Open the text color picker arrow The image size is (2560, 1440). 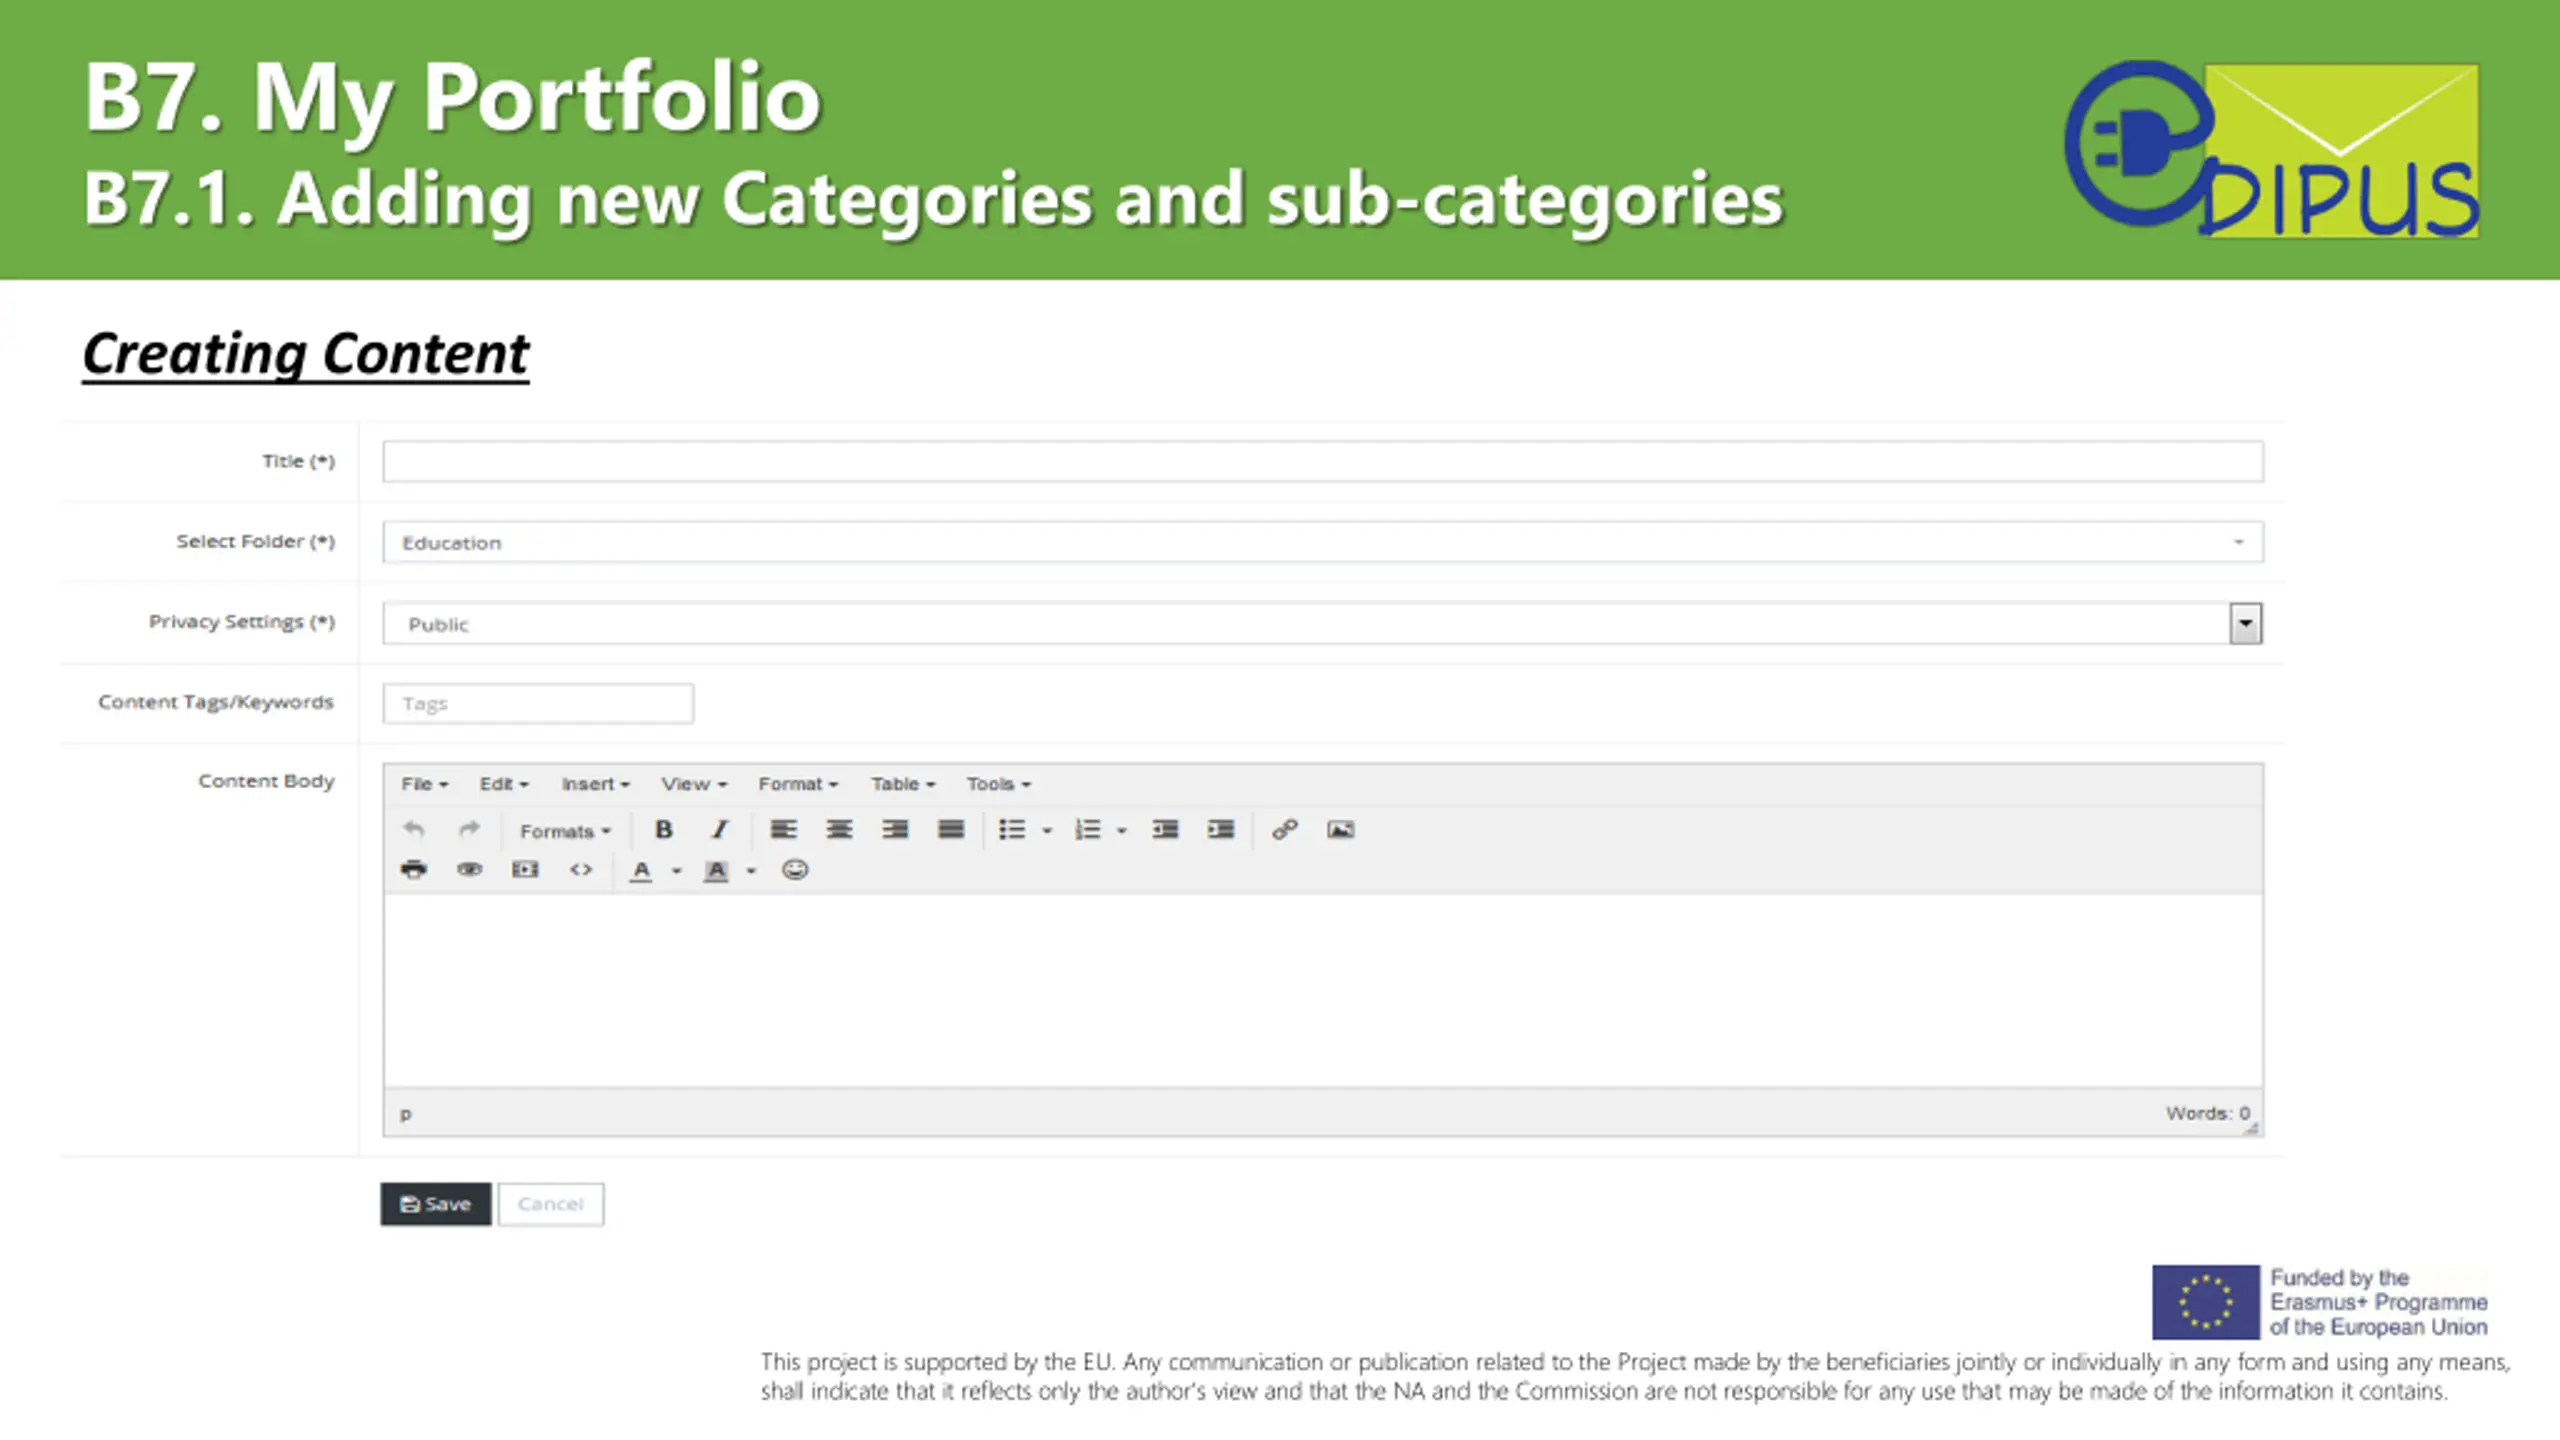677,871
